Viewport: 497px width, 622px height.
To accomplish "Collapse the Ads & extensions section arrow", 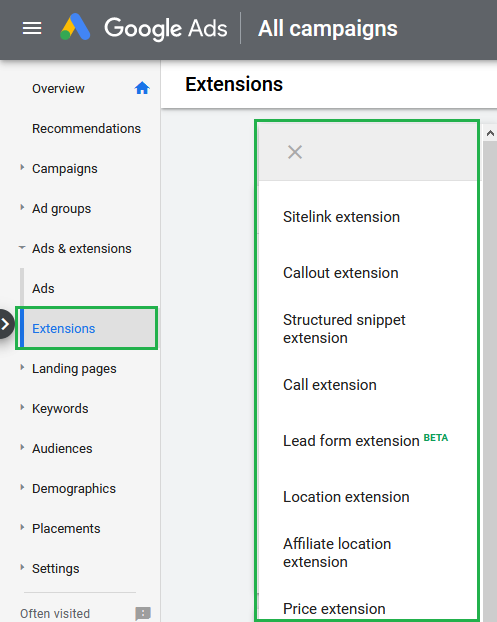I will point(22,248).
